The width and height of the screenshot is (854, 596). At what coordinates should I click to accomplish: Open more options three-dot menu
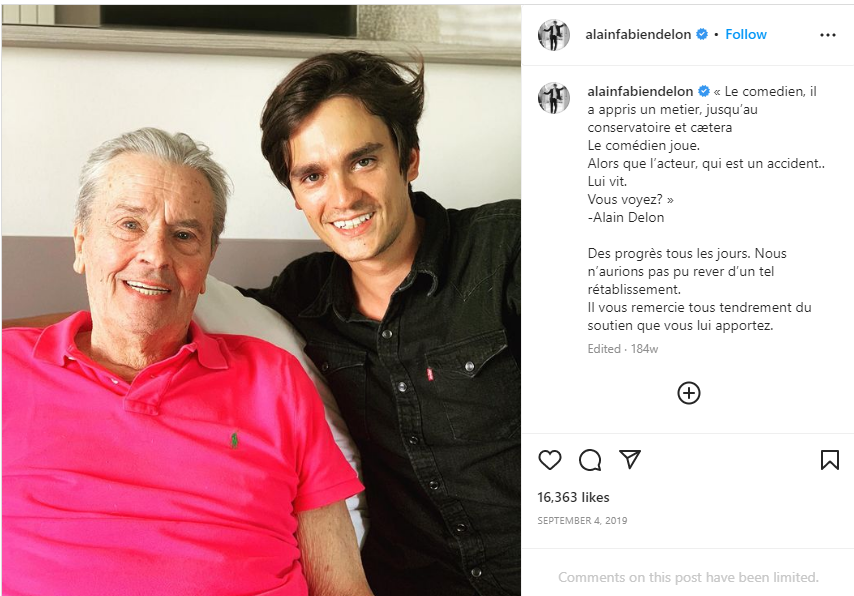coord(828,35)
